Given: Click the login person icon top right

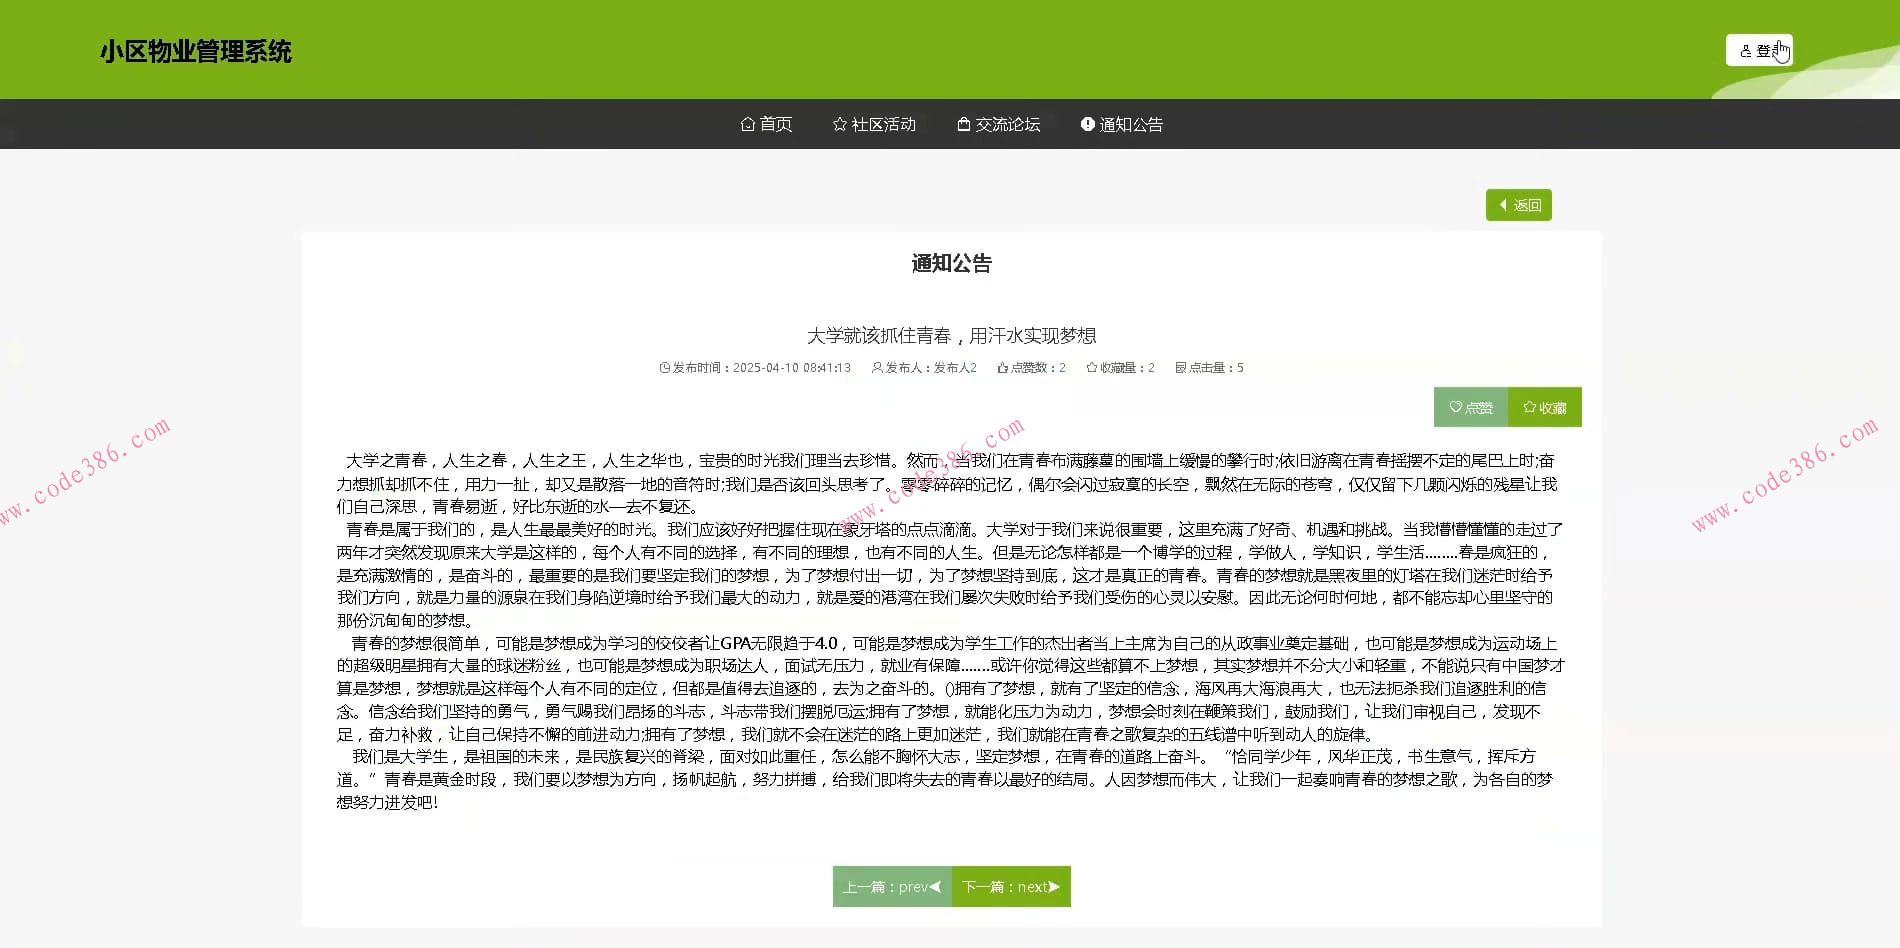Looking at the screenshot, I should 1746,49.
